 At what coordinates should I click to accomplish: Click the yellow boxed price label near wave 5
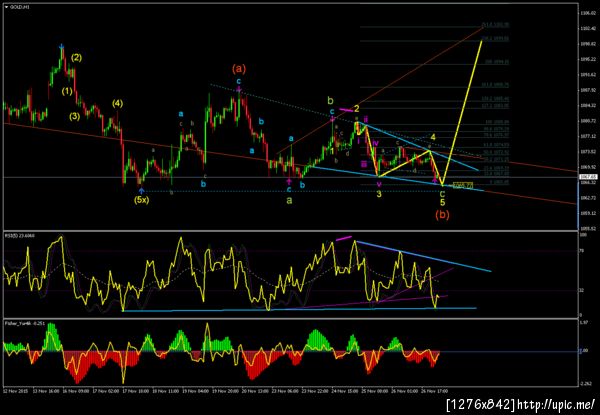pyautogui.click(x=463, y=185)
